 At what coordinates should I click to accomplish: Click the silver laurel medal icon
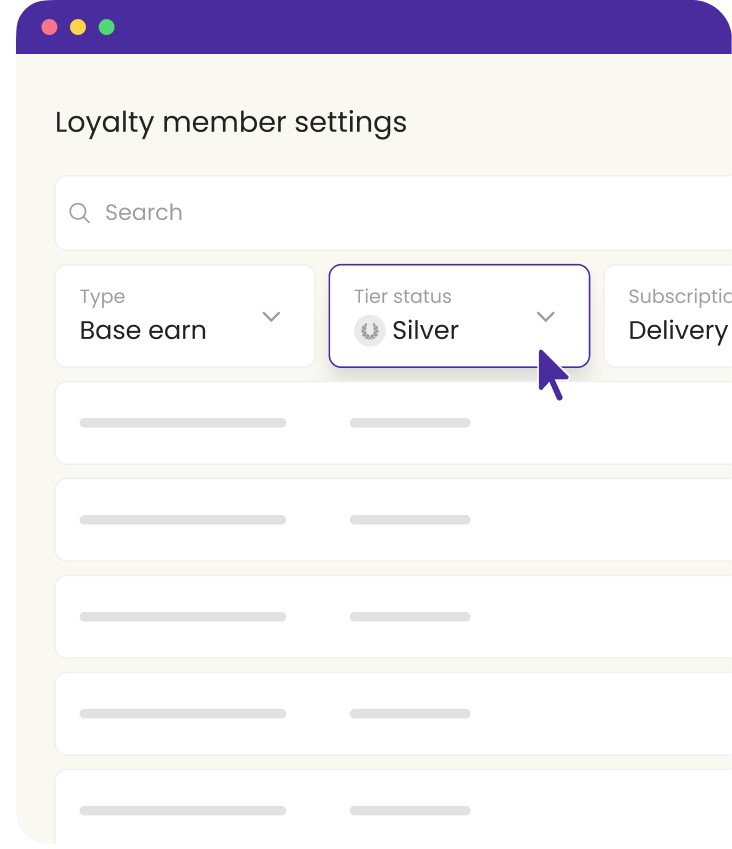370,330
